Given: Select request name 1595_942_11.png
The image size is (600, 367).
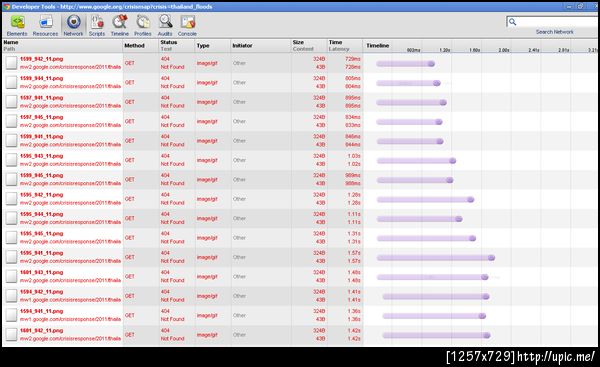Looking at the screenshot, I should click(41, 195).
